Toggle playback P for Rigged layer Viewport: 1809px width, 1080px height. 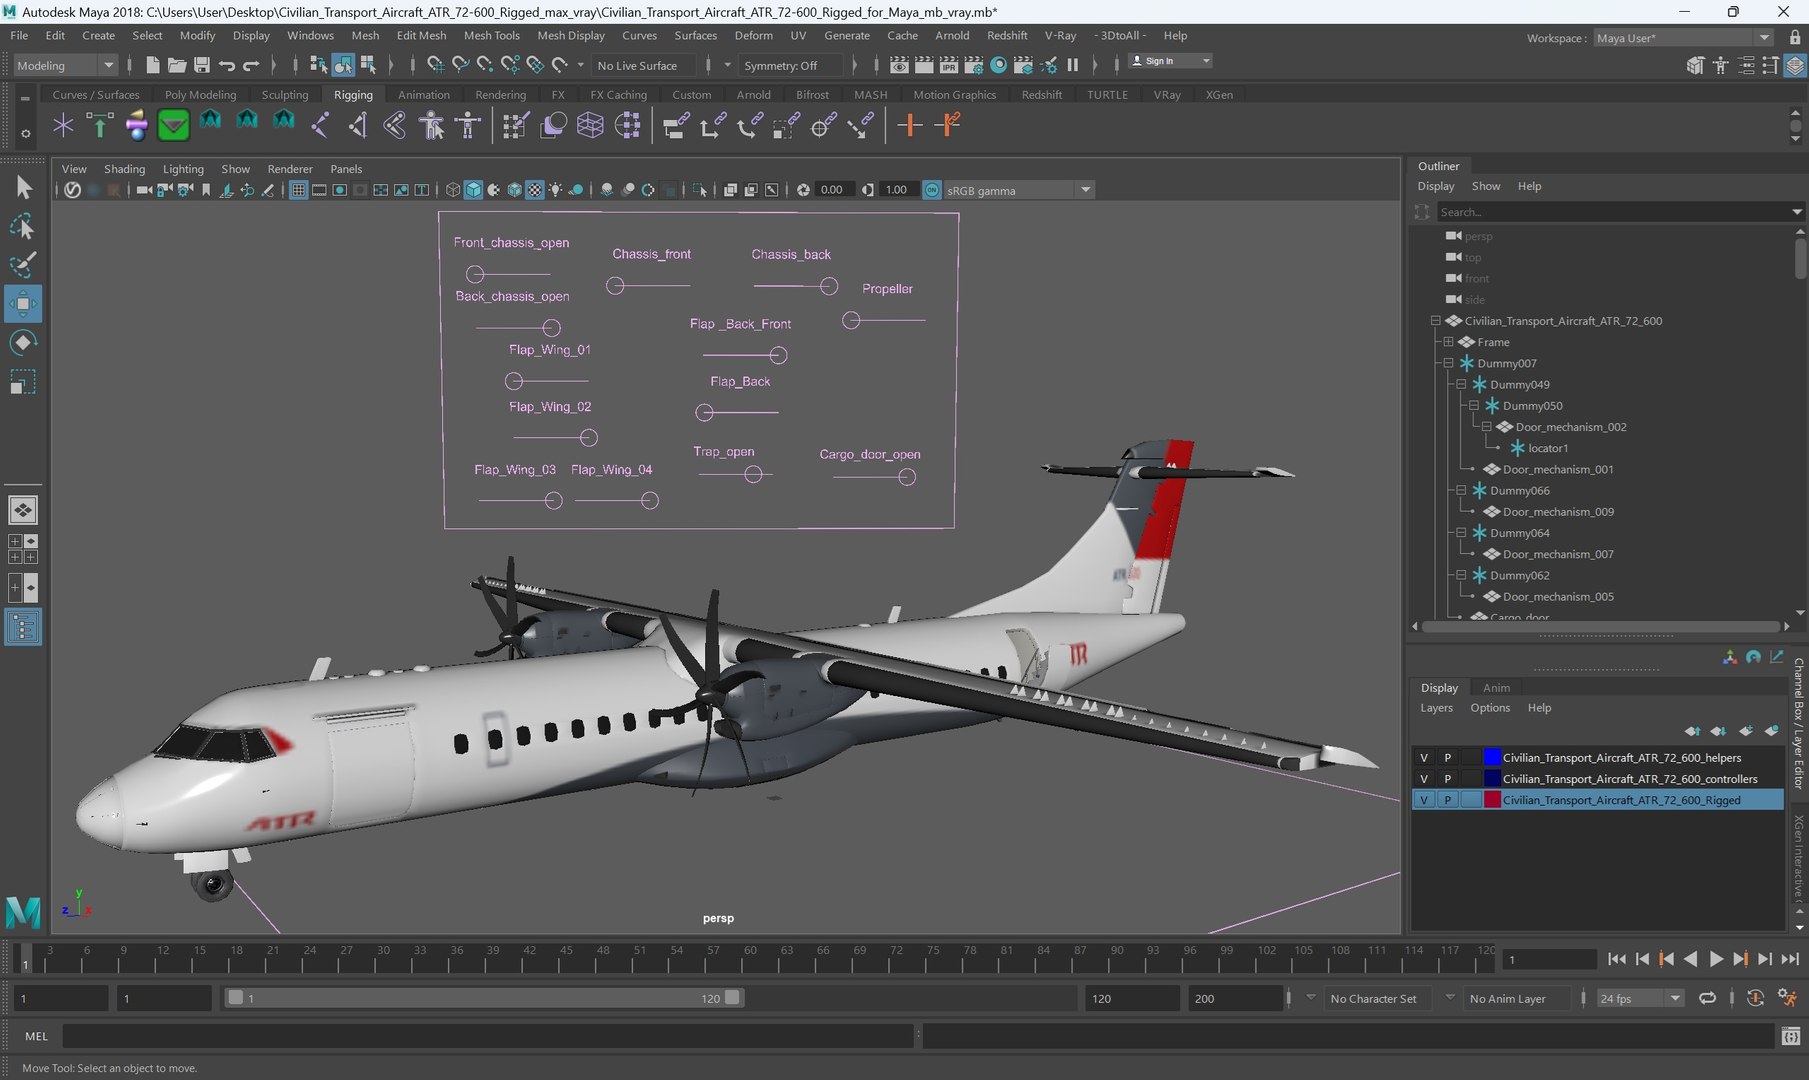coord(1447,800)
